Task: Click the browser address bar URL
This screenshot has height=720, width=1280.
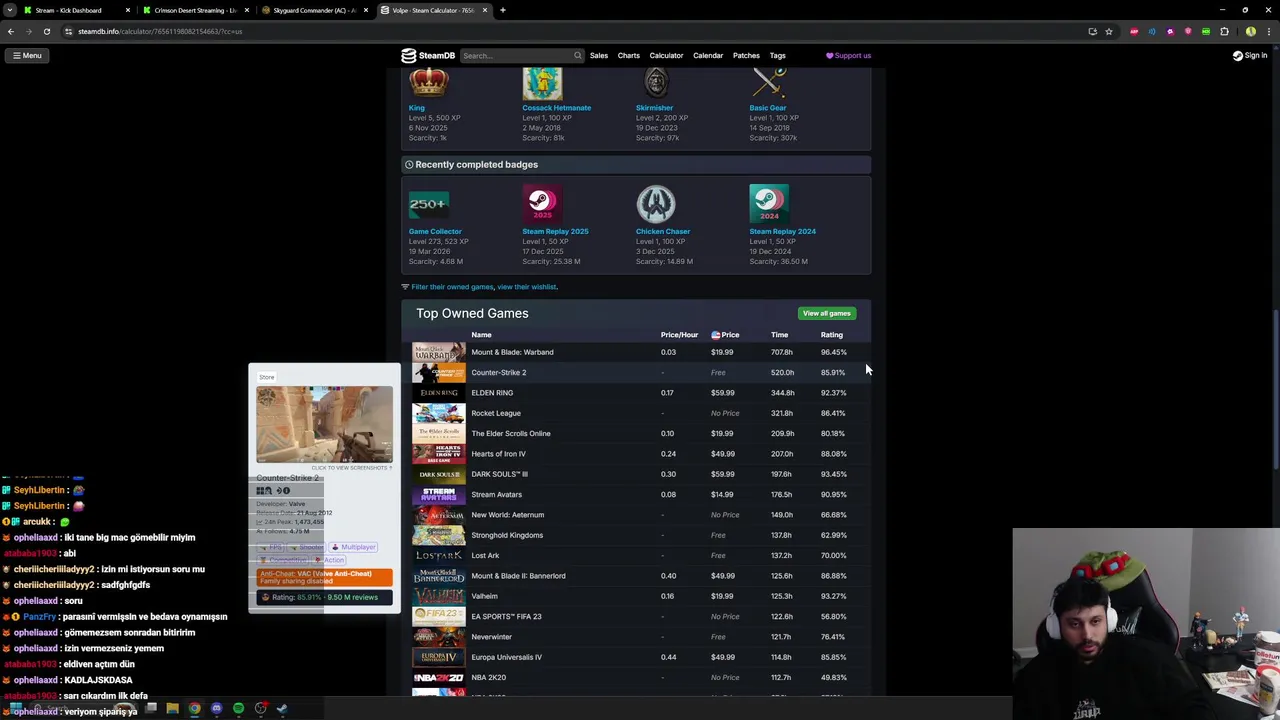Action: click(160, 31)
